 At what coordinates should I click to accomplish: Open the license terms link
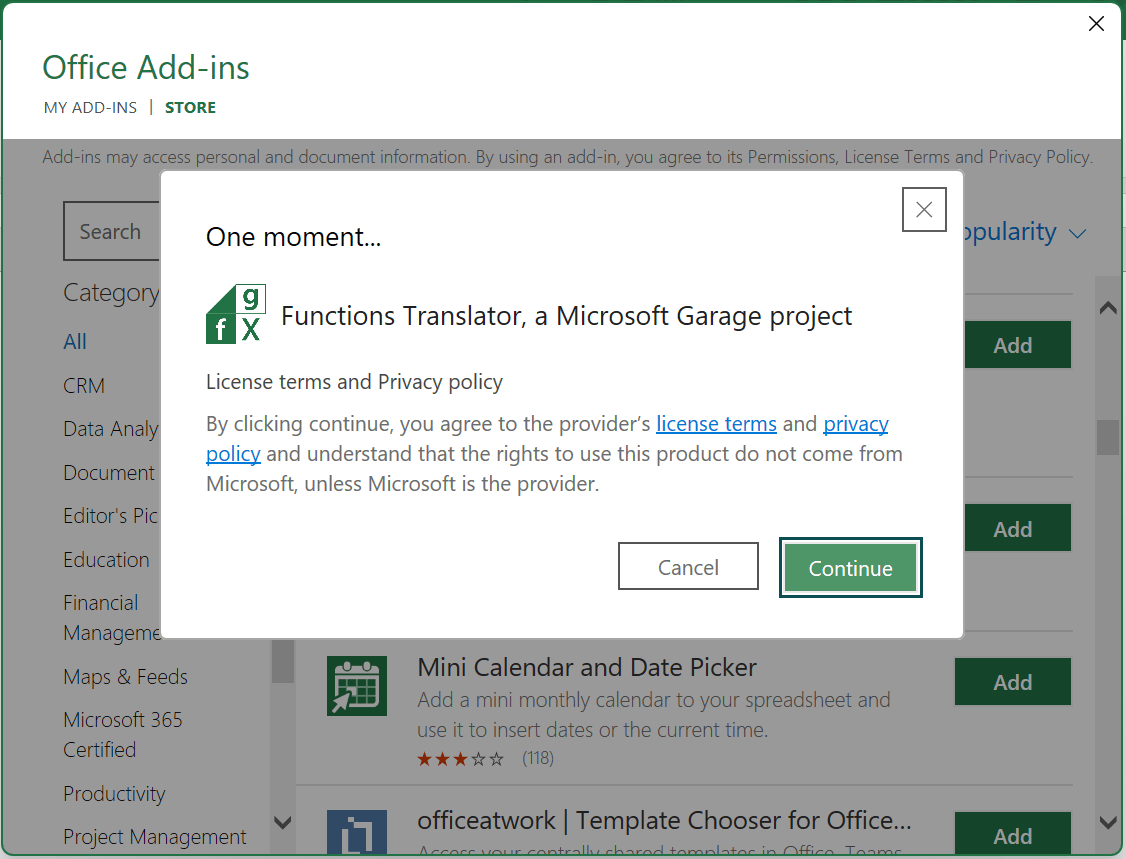pyautogui.click(x=716, y=423)
